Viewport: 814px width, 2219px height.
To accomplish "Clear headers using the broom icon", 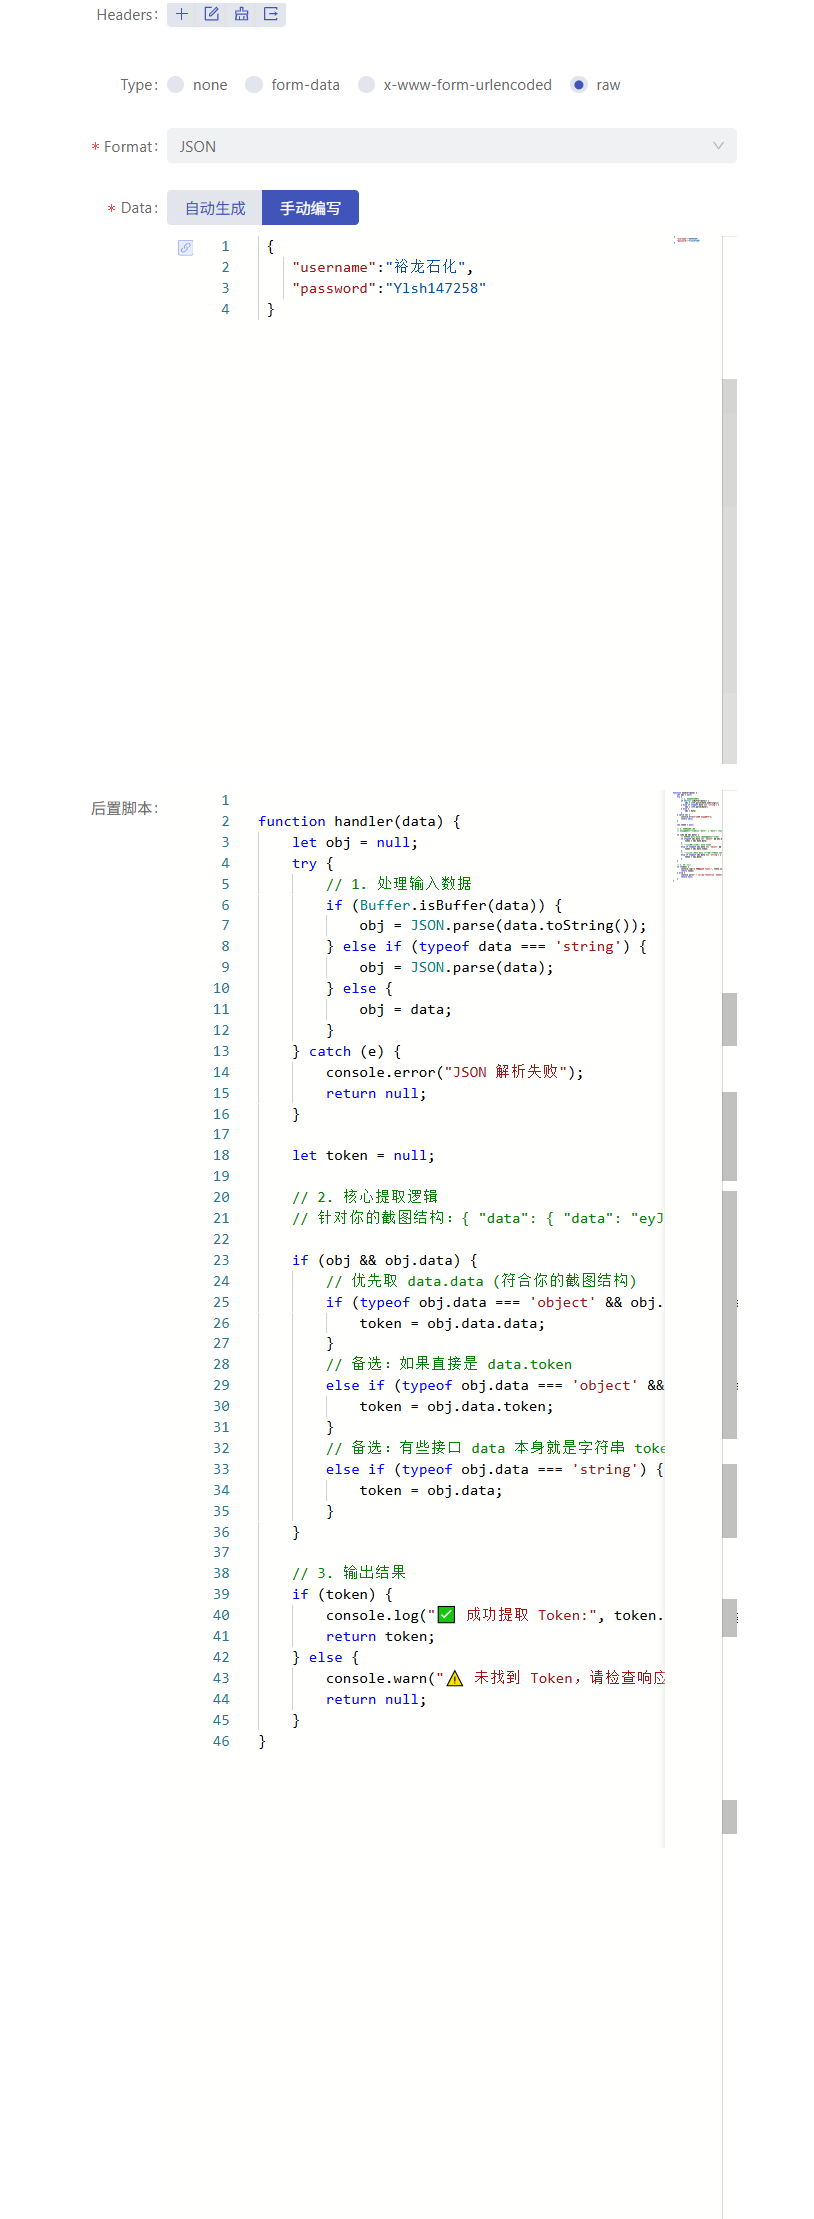I will 241,14.
